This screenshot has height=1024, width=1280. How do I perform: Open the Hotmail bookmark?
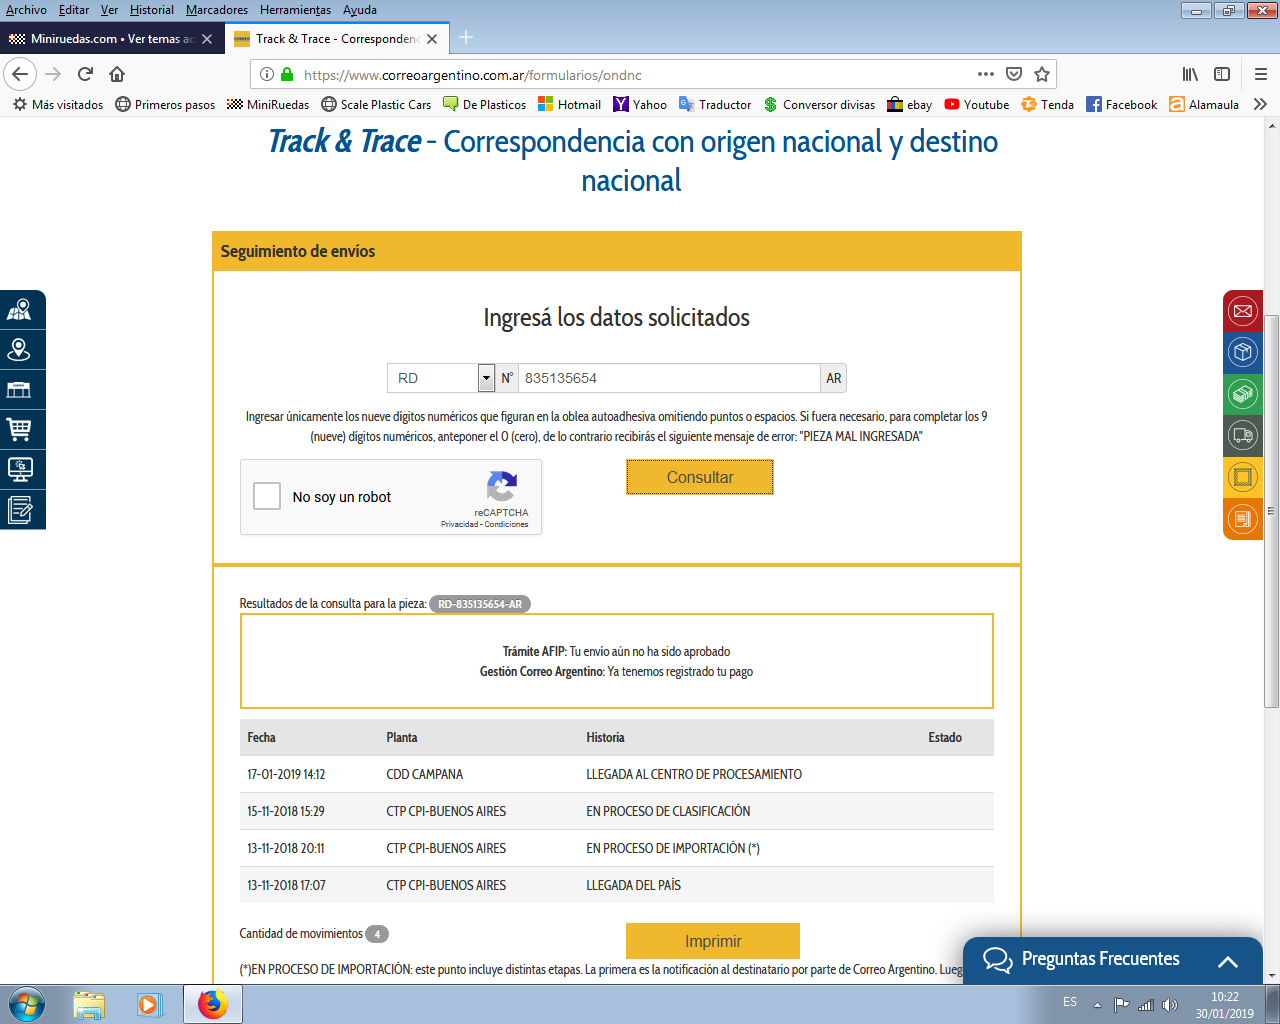(569, 104)
